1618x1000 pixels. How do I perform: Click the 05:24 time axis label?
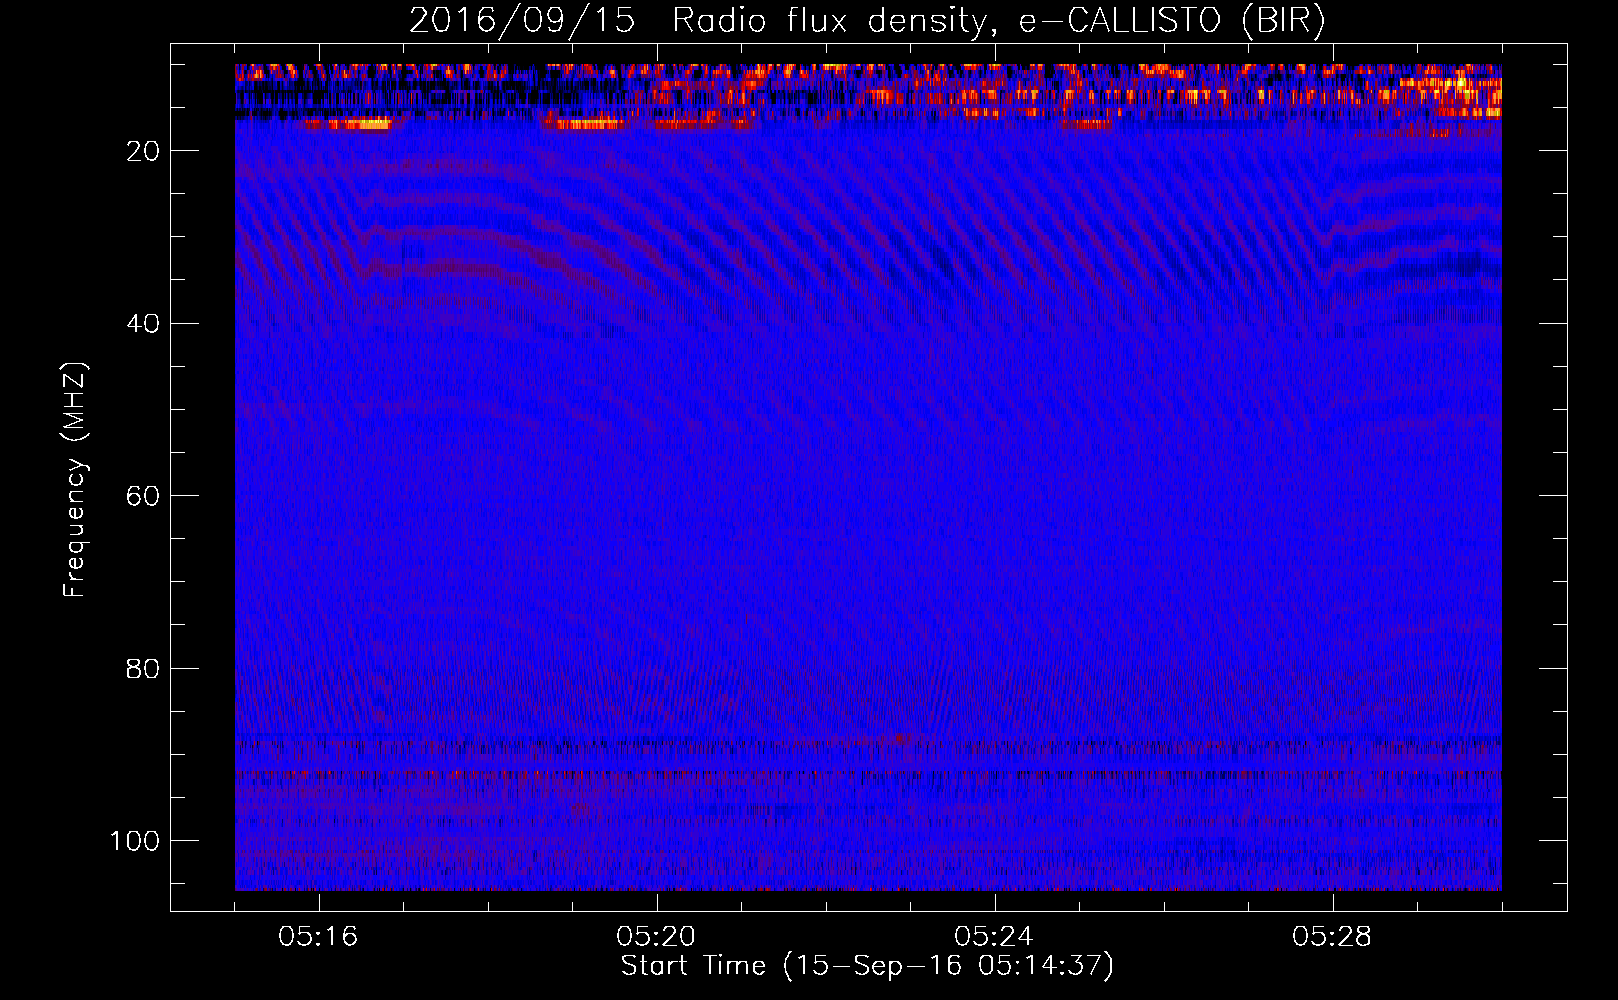(x=994, y=937)
